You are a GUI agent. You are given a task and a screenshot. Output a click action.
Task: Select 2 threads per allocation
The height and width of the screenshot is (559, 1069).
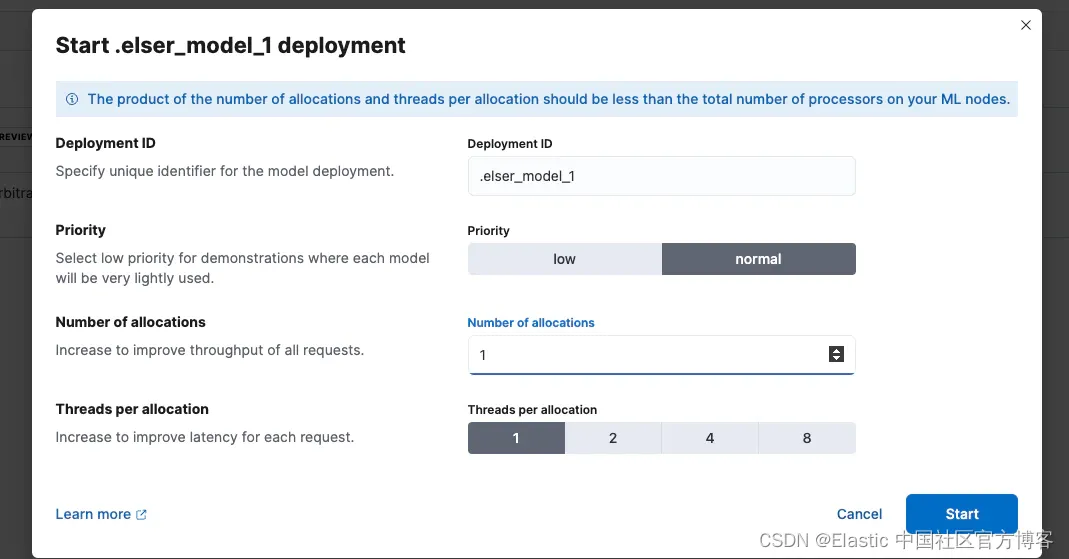(x=613, y=438)
